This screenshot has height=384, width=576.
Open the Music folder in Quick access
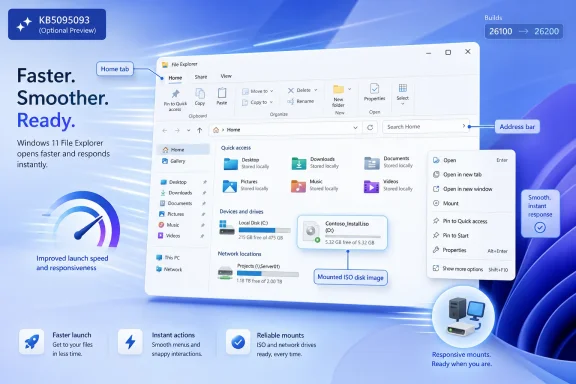pyautogui.click(x=314, y=186)
